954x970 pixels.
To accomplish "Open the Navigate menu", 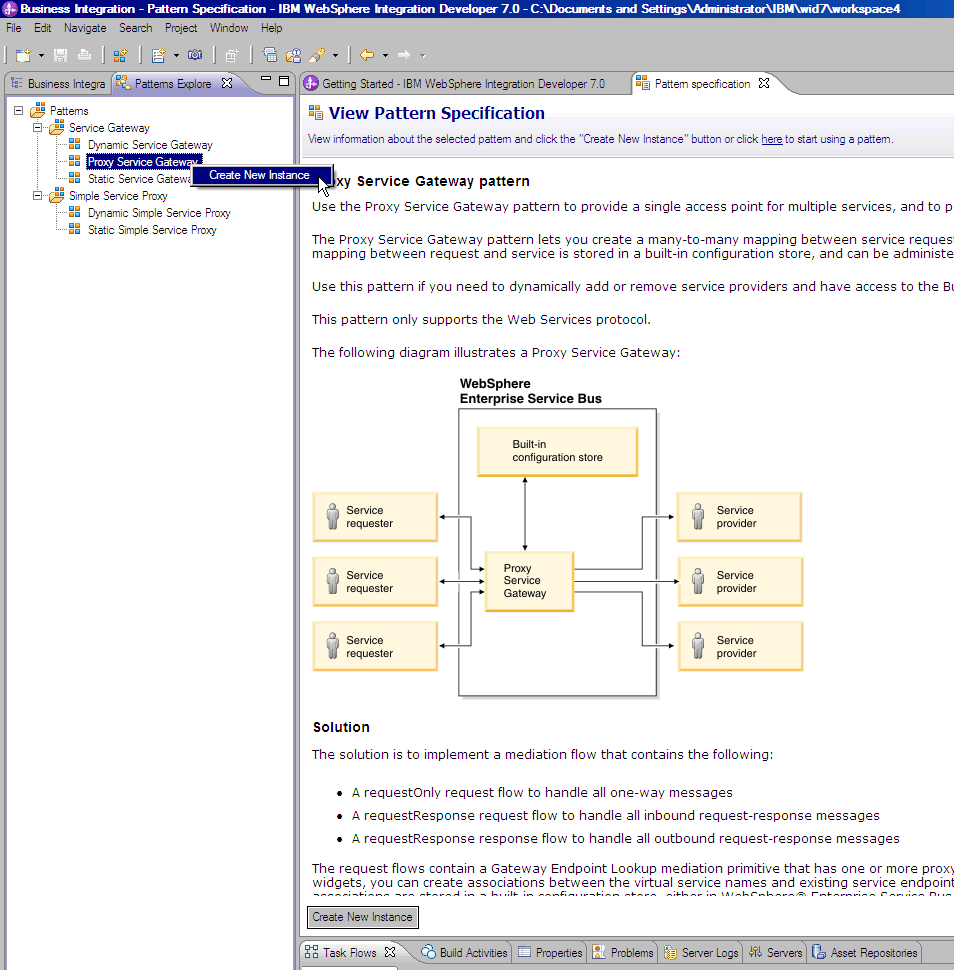I will click(x=85, y=28).
